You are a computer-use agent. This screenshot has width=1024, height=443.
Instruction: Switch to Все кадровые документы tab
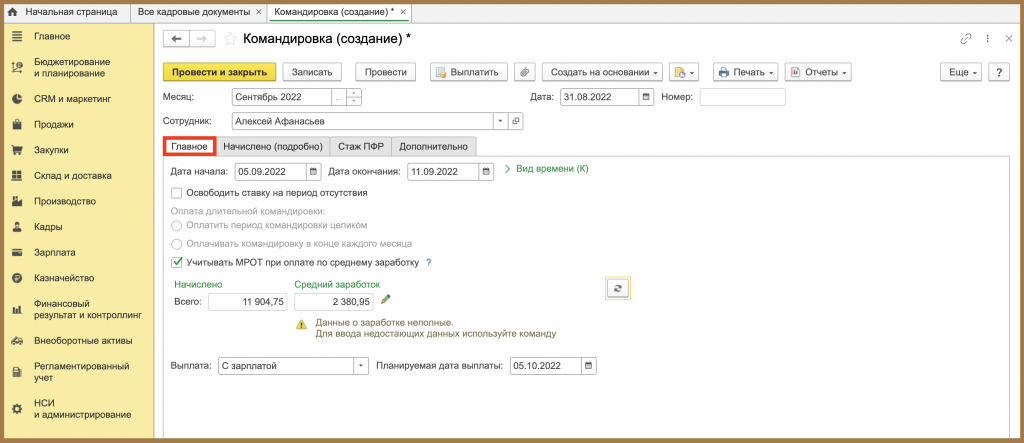(x=193, y=12)
